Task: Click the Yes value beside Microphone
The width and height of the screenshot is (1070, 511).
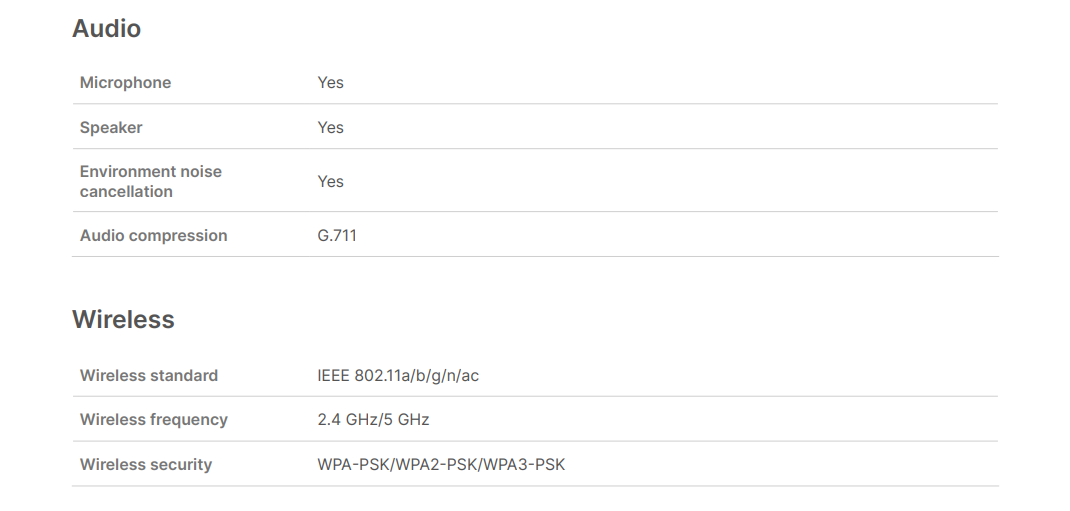Action: (330, 83)
